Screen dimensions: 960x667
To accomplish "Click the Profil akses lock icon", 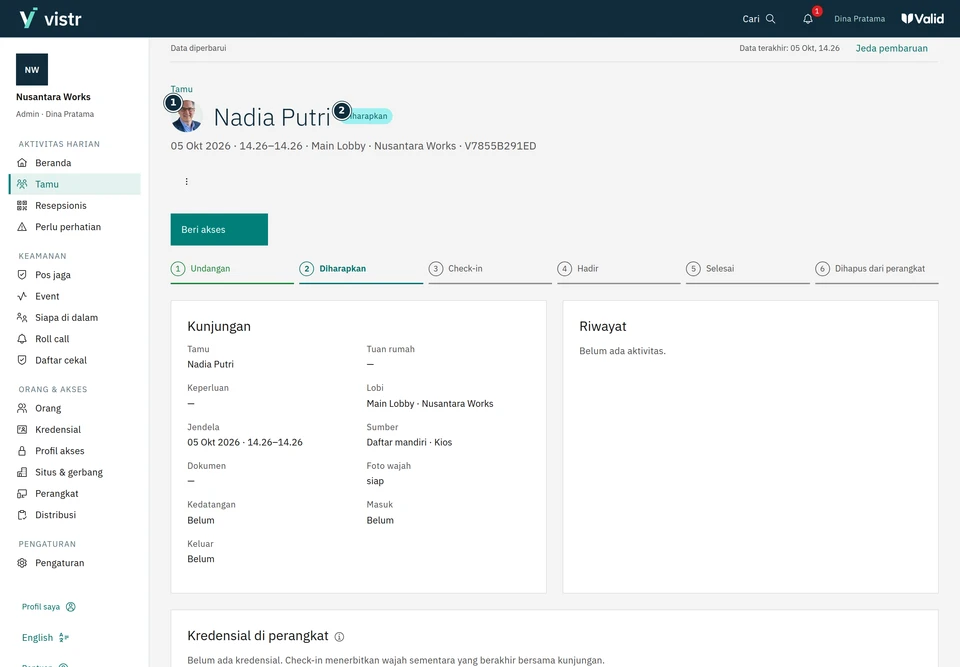I will coord(22,451).
